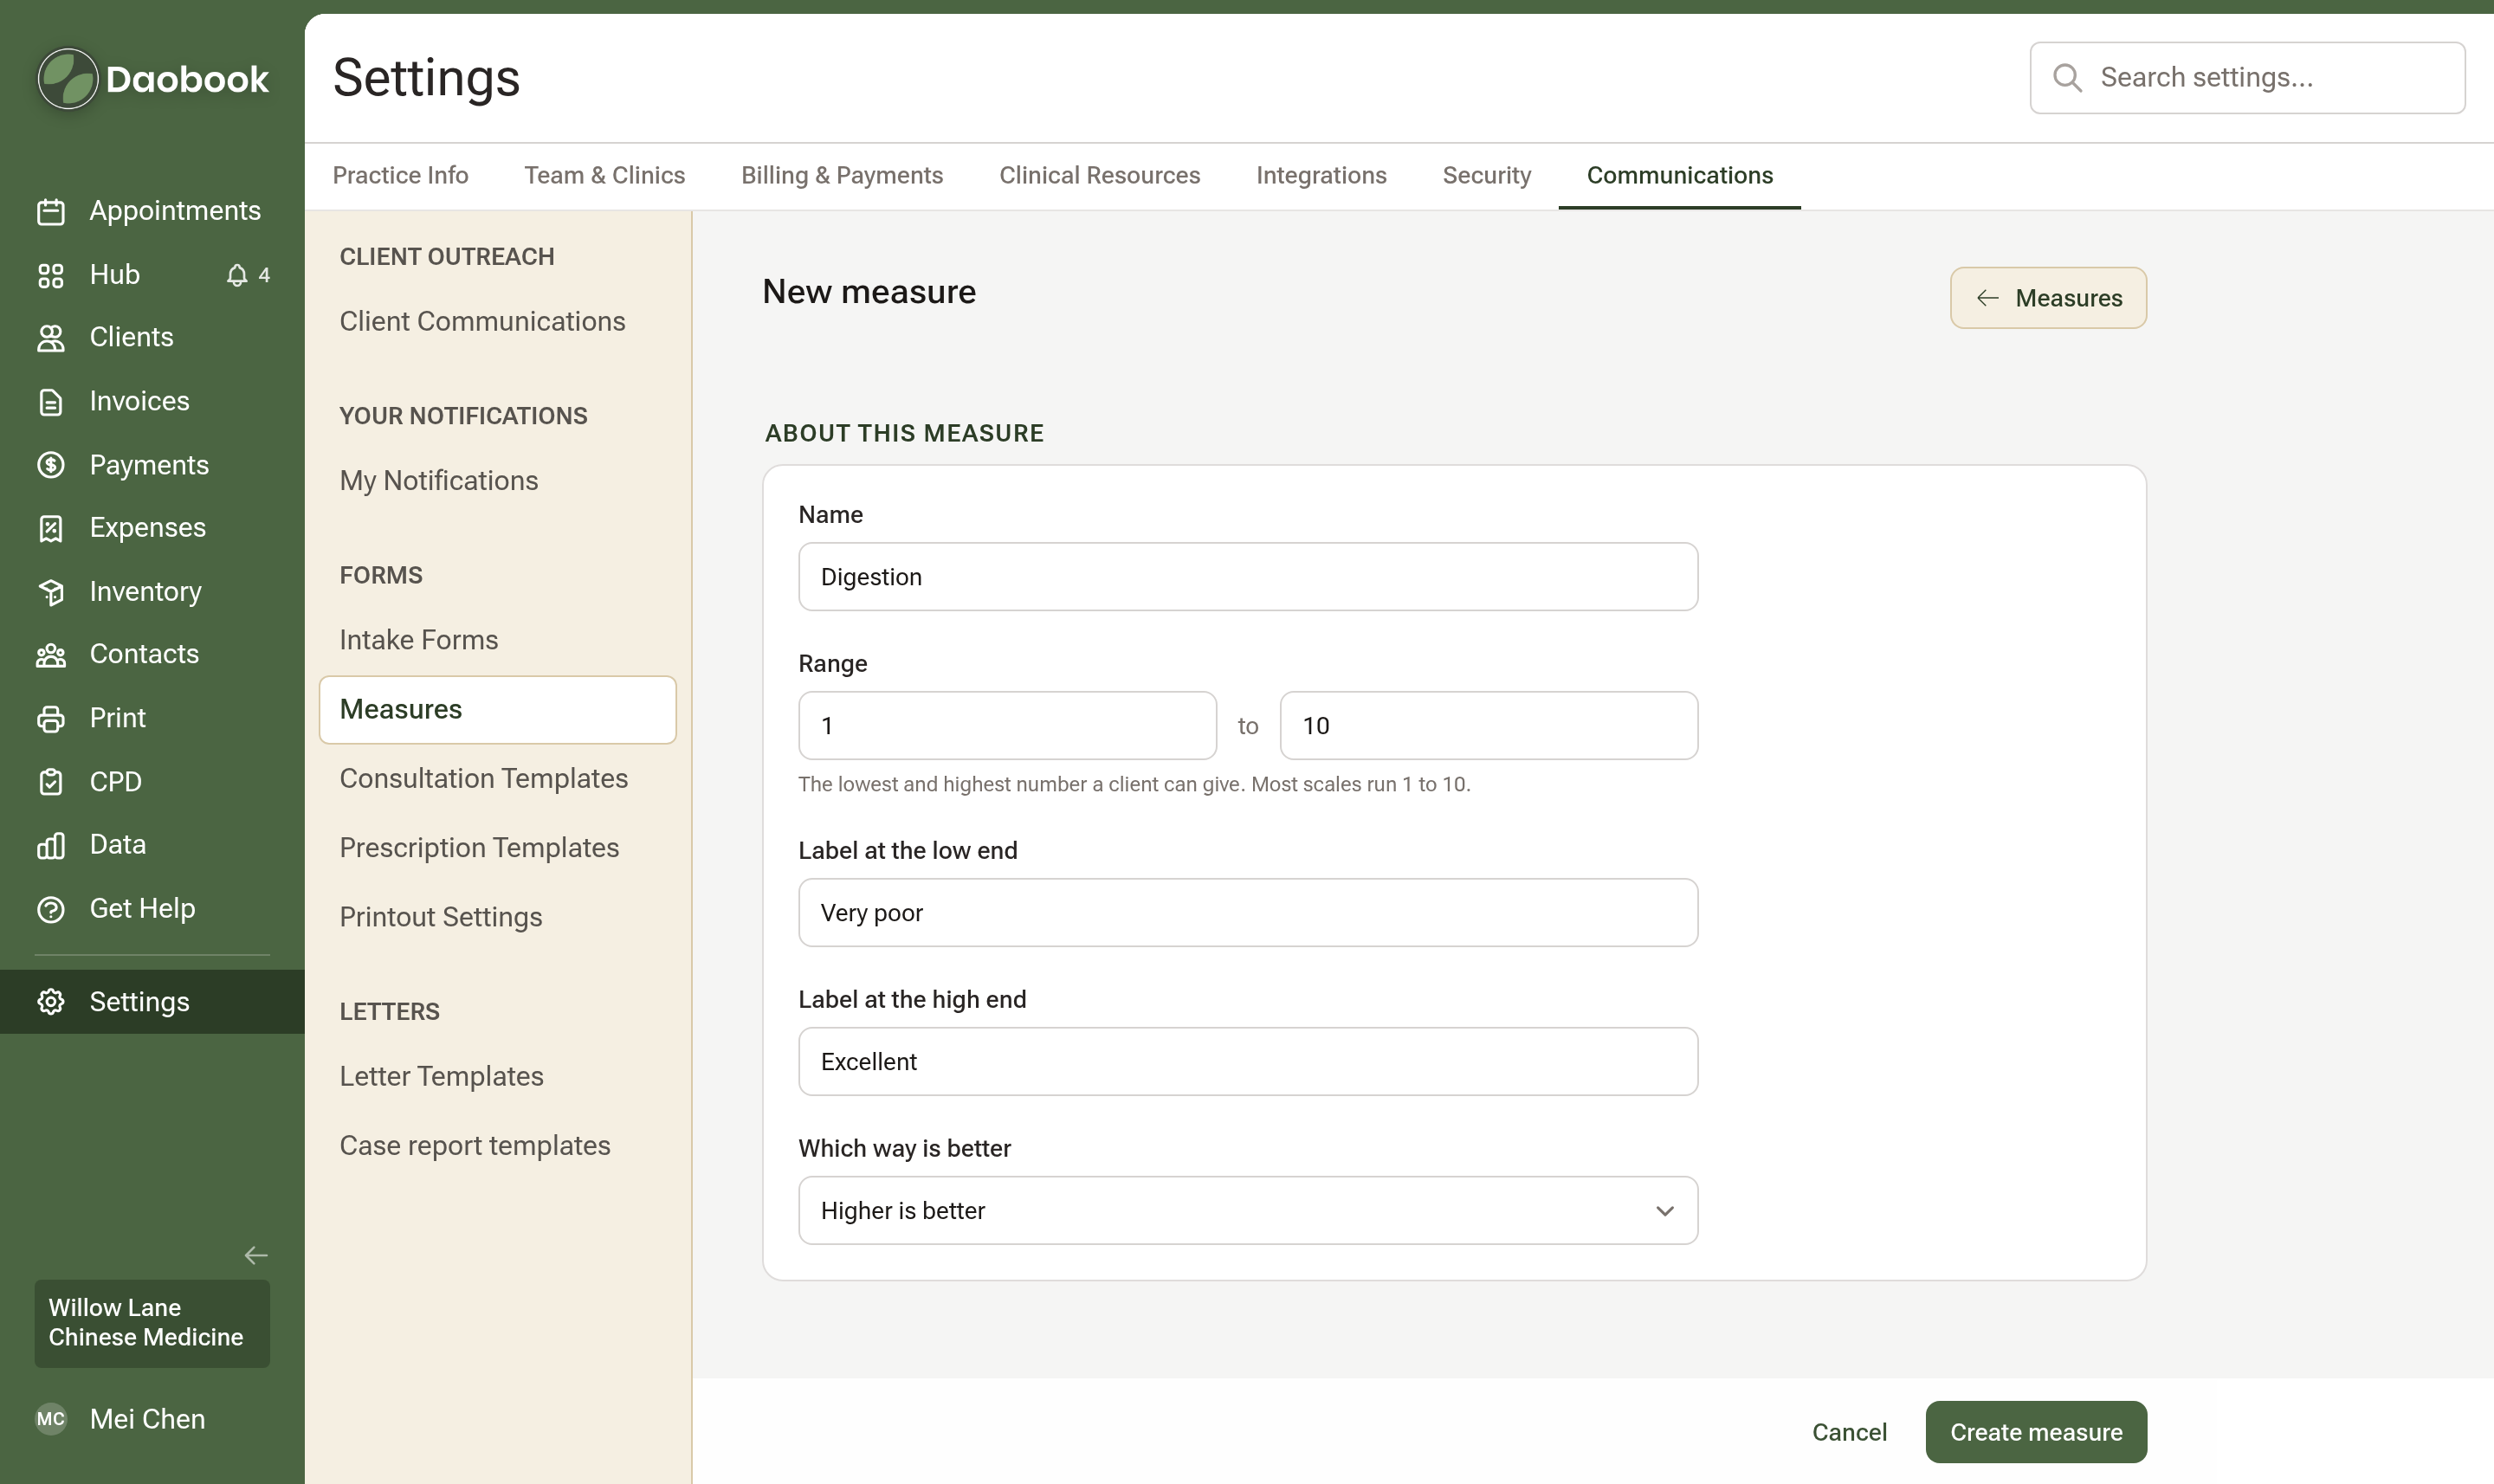Collapse the sidebar with the arrow icon
The image size is (2494, 1484).
coord(256,1255)
